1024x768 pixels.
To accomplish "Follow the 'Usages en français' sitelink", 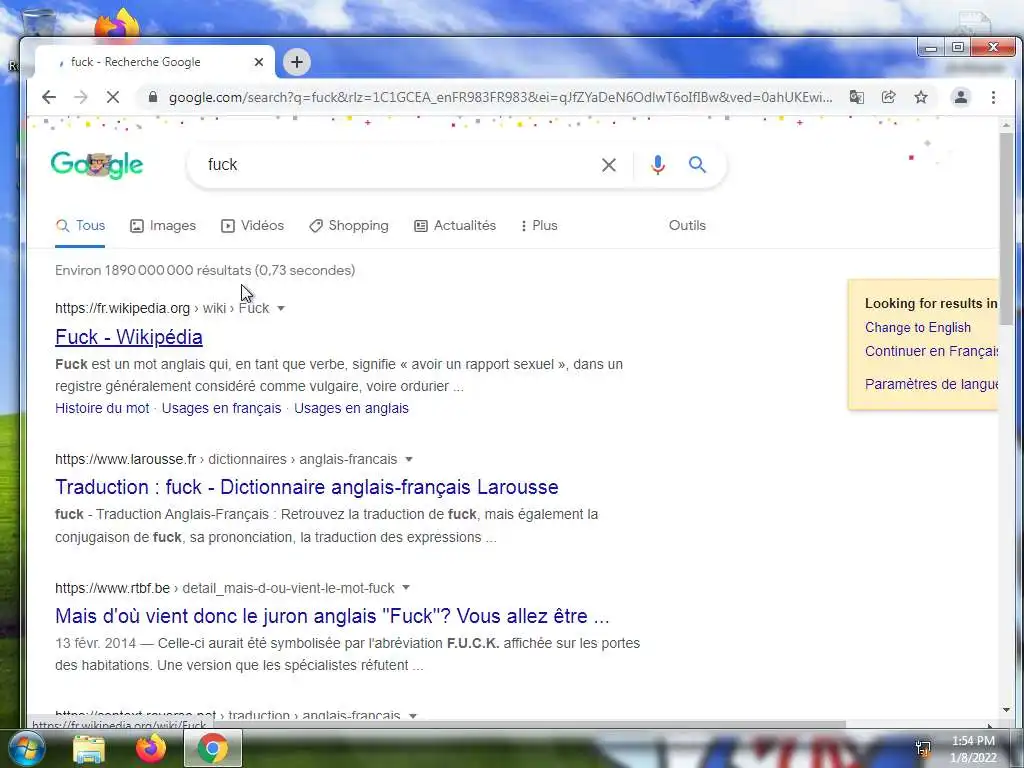I will 221,408.
